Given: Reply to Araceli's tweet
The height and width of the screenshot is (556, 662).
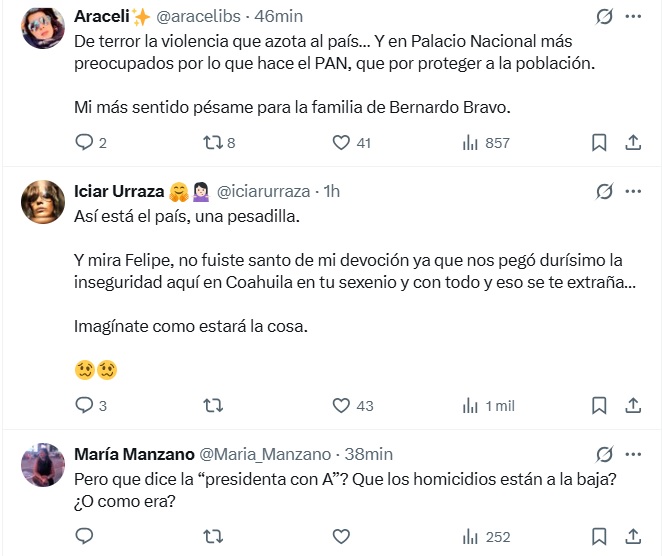Looking at the screenshot, I should click(84, 143).
